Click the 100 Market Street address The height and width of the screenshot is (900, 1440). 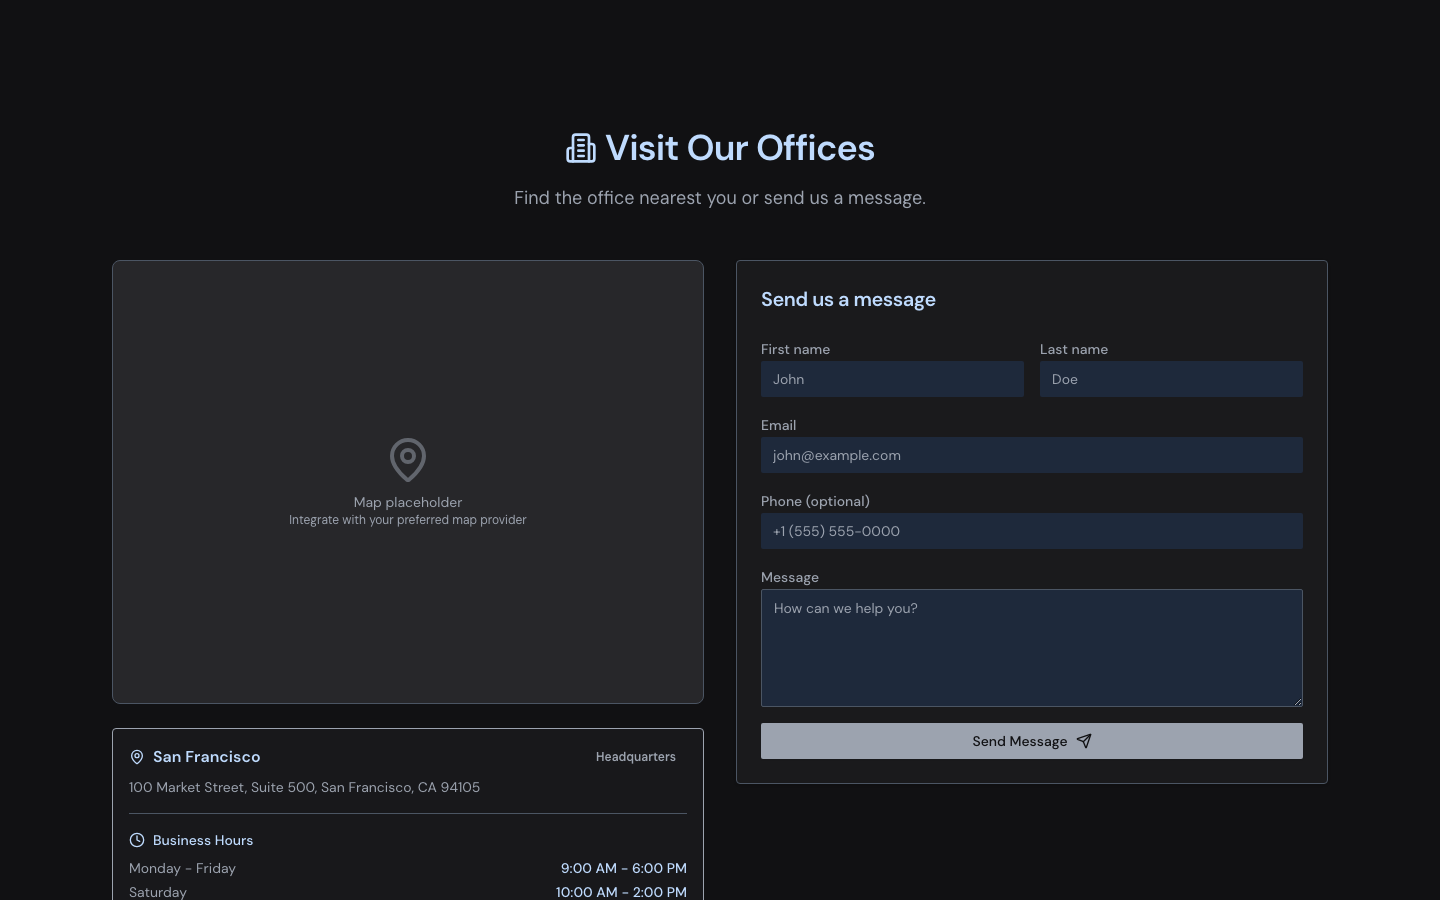click(x=304, y=787)
